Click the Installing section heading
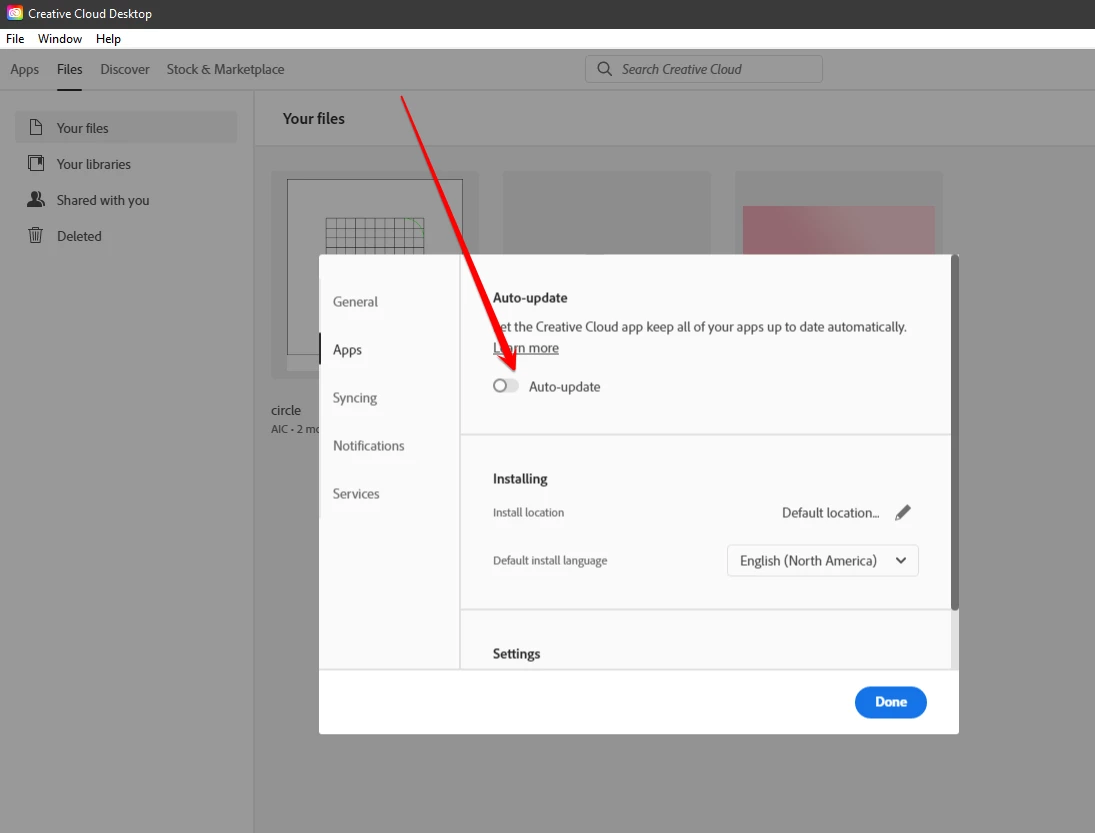Image resolution: width=1095 pixels, height=833 pixels. [x=520, y=479]
